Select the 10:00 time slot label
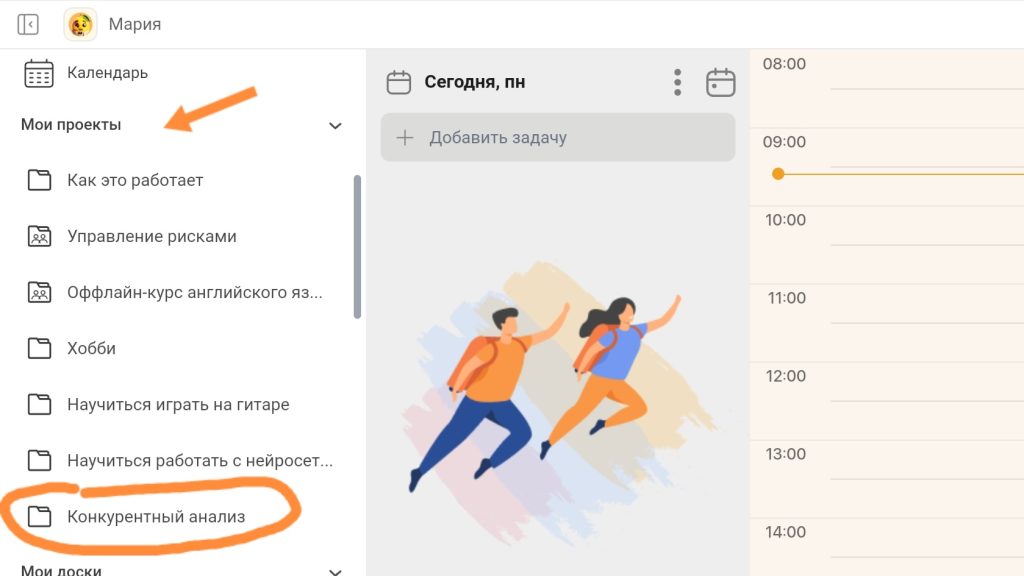 coord(786,220)
